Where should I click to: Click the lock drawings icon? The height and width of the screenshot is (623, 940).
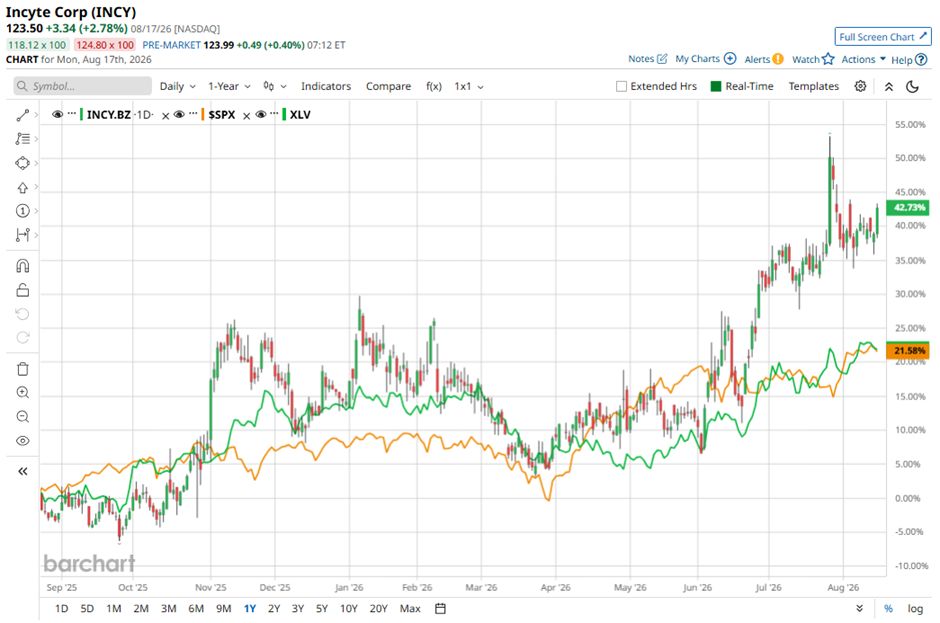tap(23, 290)
